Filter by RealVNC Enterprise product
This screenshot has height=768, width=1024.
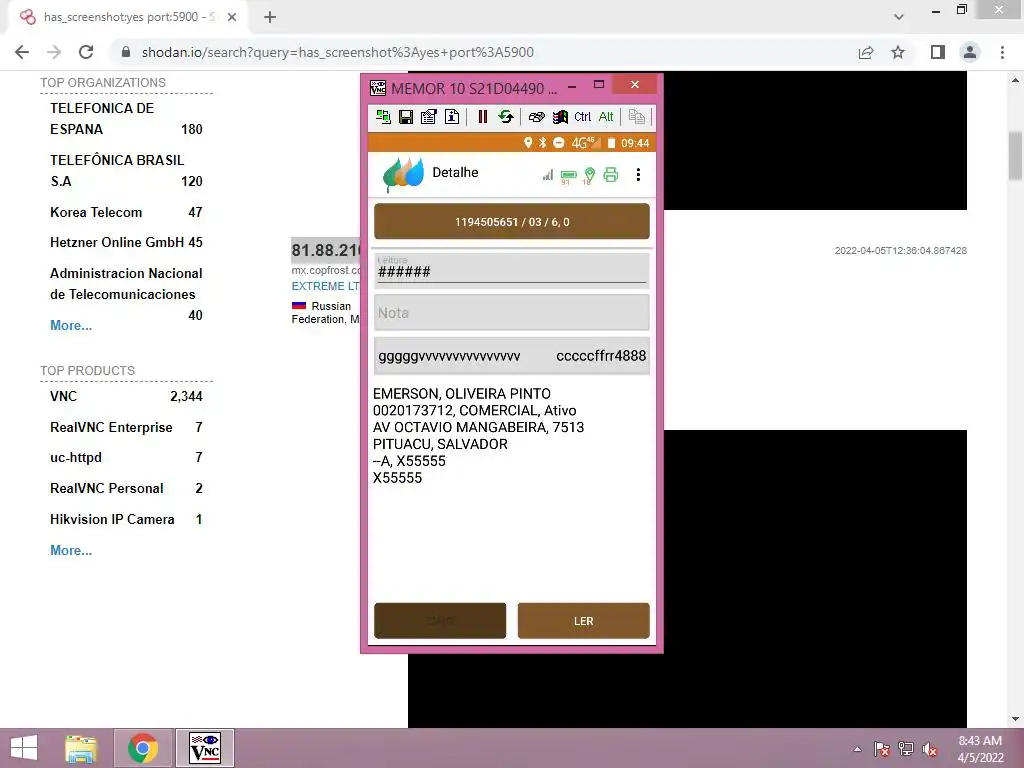[x=126, y=427]
